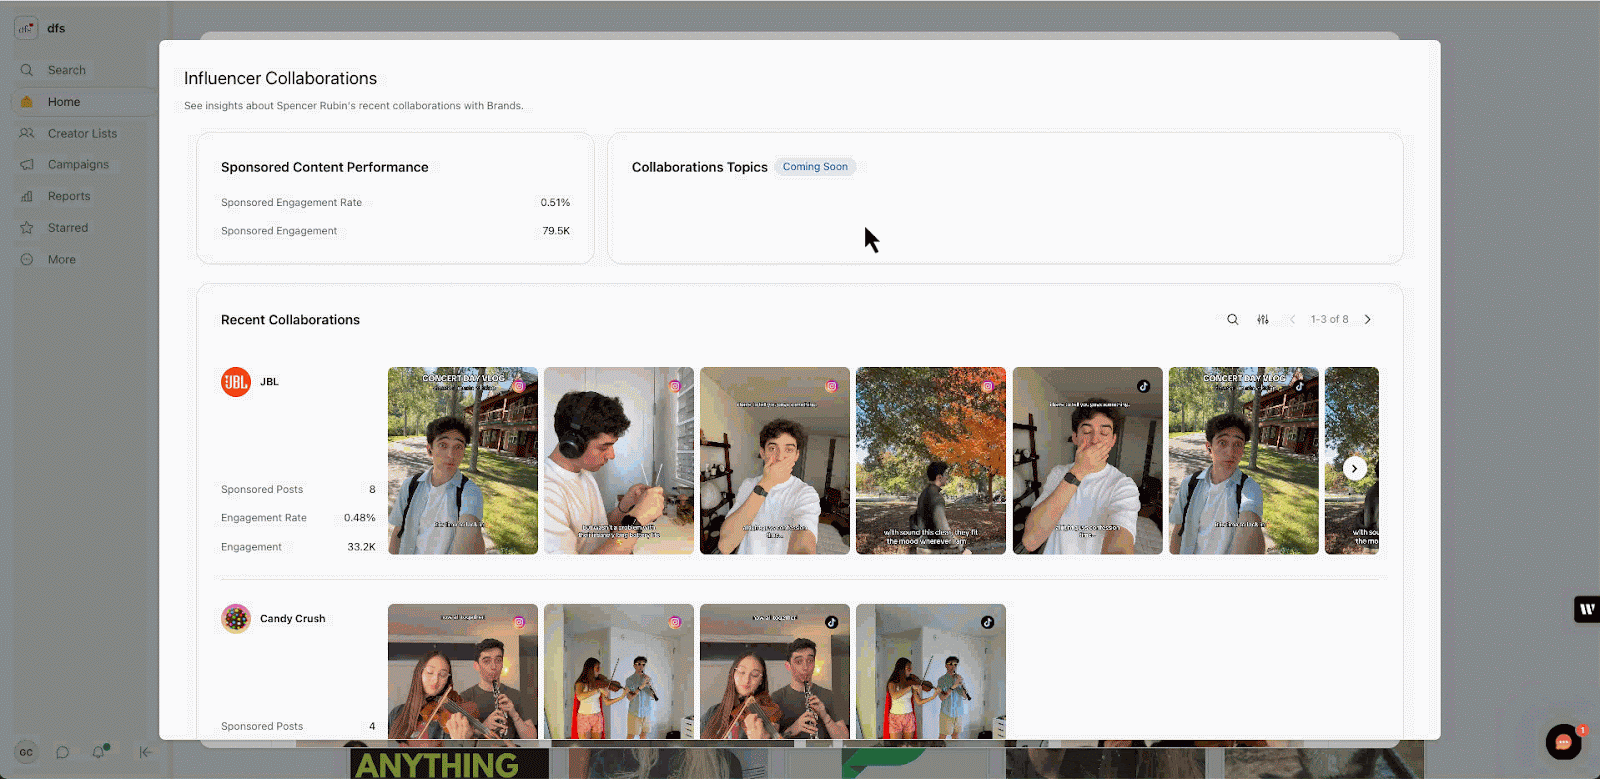Click the Sponsored Engagement 79.5K value
This screenshot has height=779, width=1600.
tap(556, 231)
